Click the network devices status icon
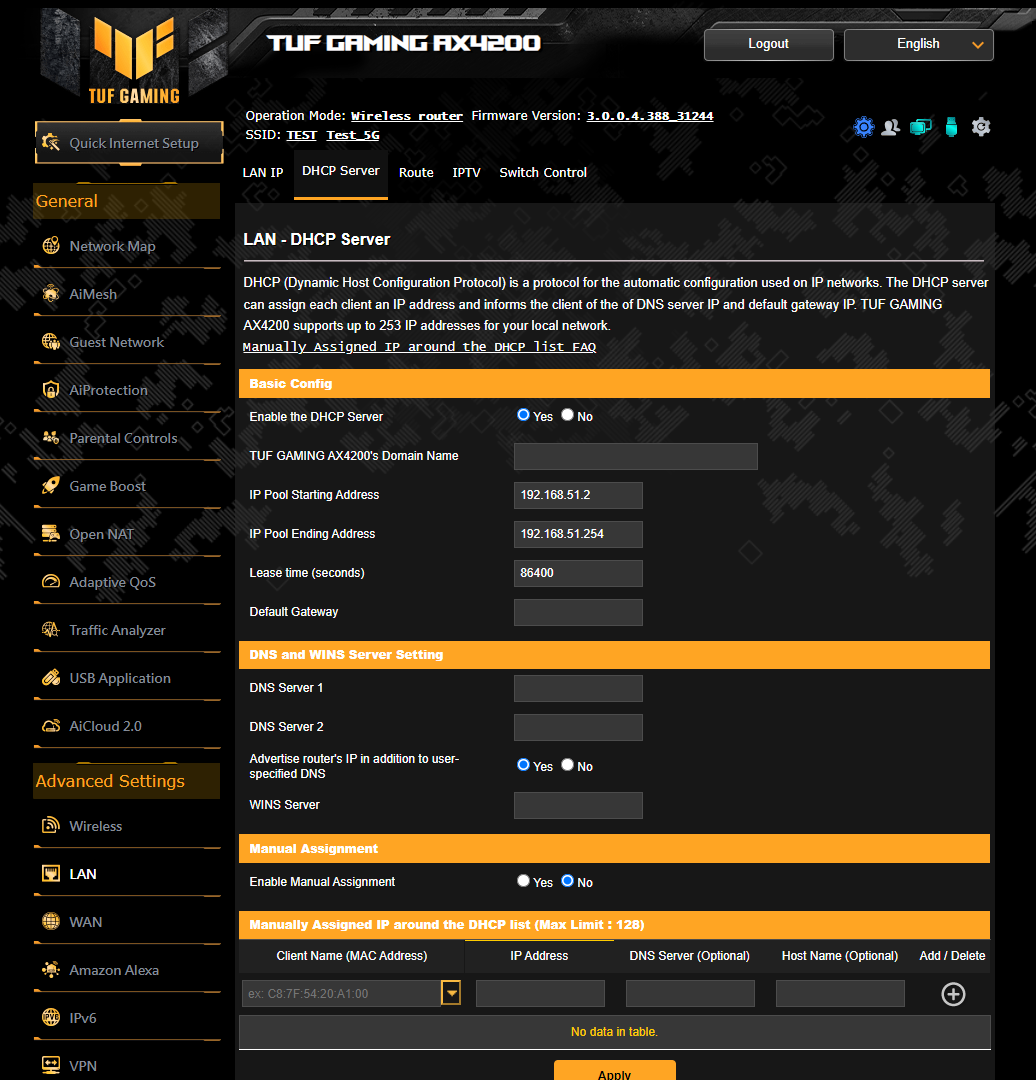Screen dimensions: 1036x1080 pyautogui.click(x=920, y=127)
